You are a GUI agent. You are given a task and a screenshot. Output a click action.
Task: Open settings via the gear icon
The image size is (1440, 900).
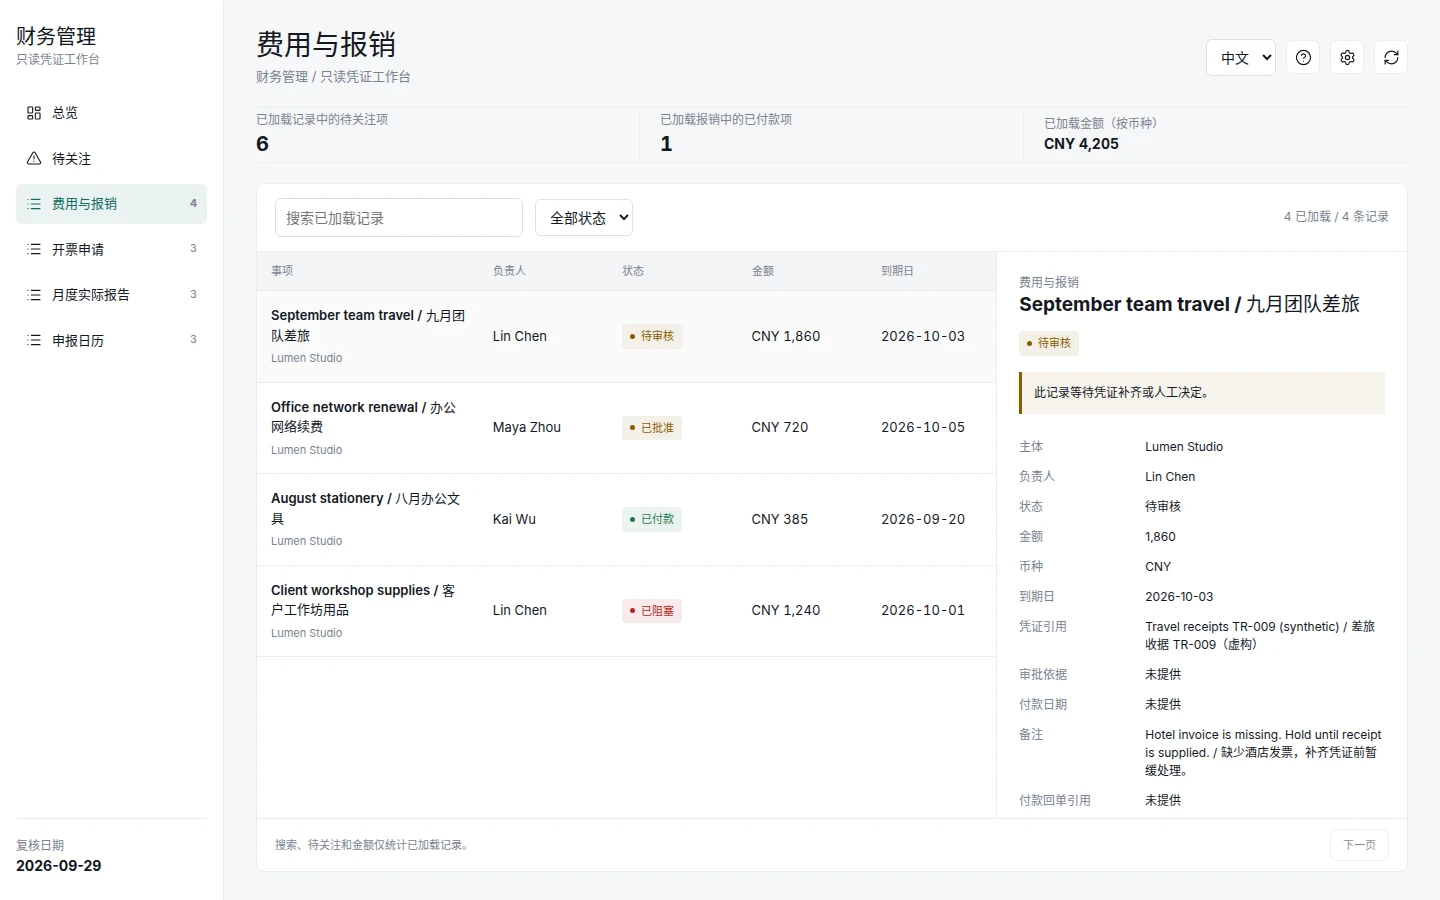pyautogui.click(x=1347, y=58)
